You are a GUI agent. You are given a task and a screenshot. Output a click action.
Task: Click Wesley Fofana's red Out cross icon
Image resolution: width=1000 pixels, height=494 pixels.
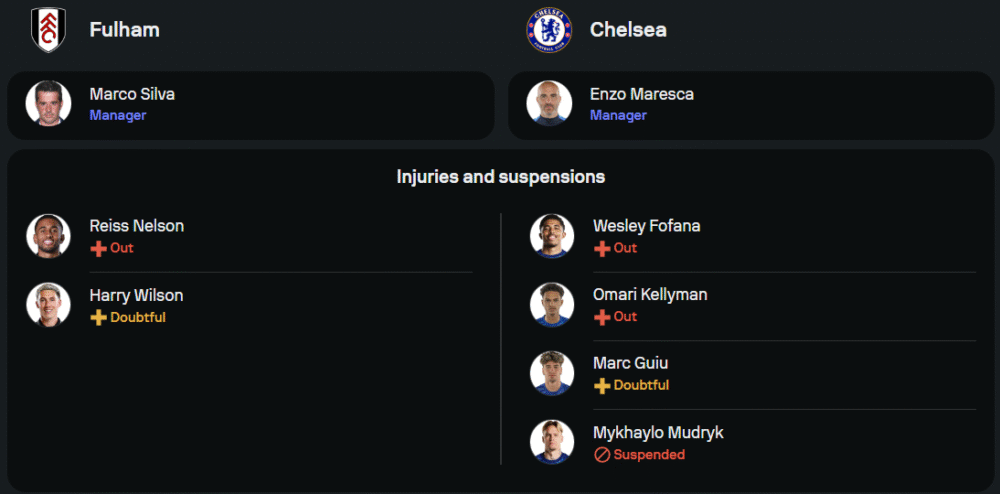(x=601, y=248)
